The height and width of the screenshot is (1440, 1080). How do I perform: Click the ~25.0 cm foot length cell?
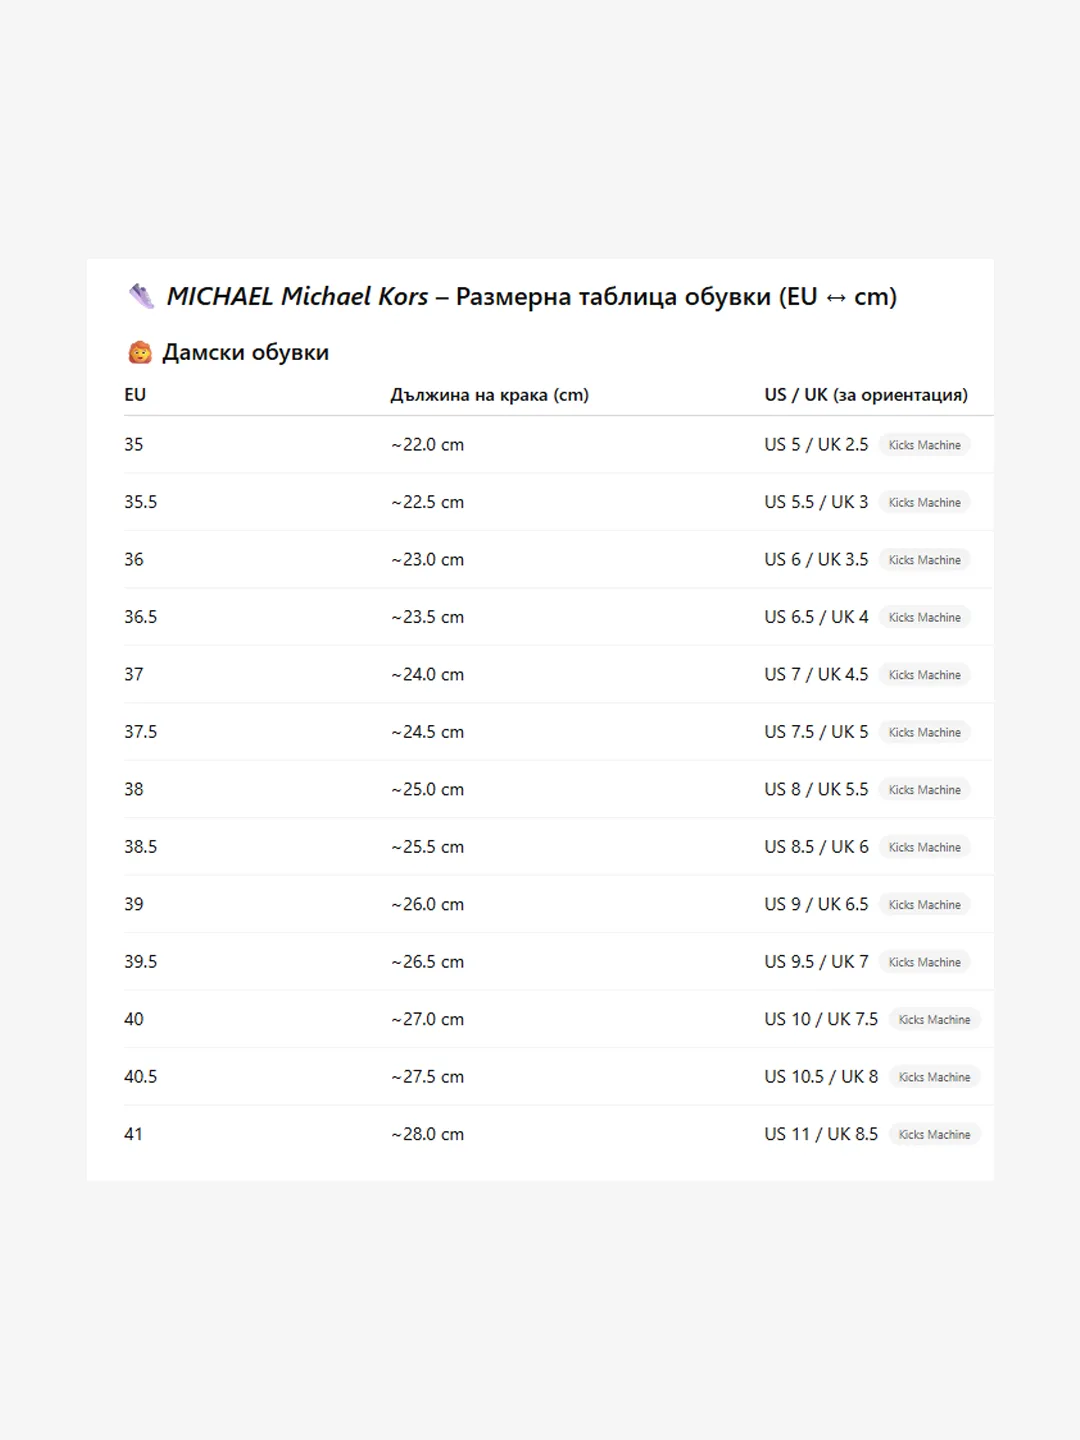[x=428, y=790]
